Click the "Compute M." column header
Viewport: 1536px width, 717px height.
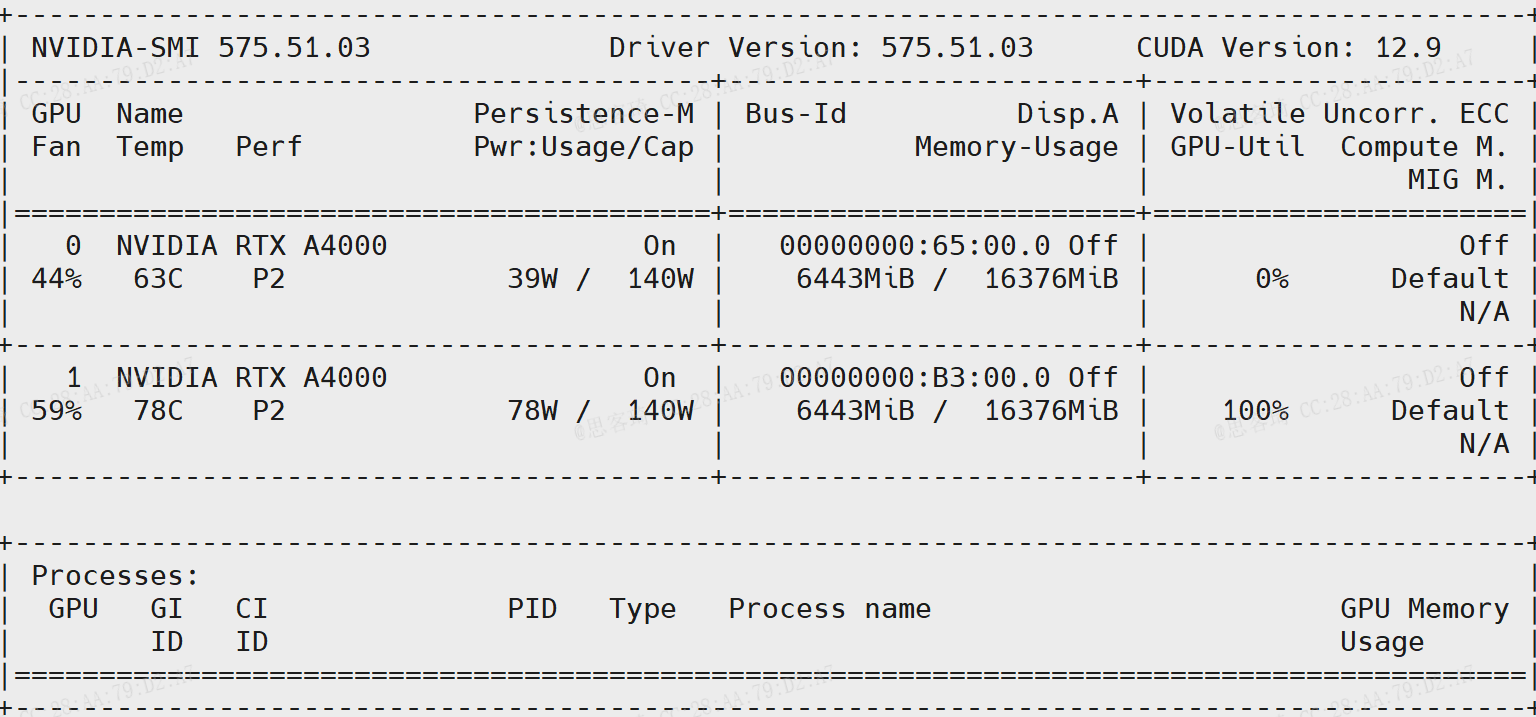1424,147
